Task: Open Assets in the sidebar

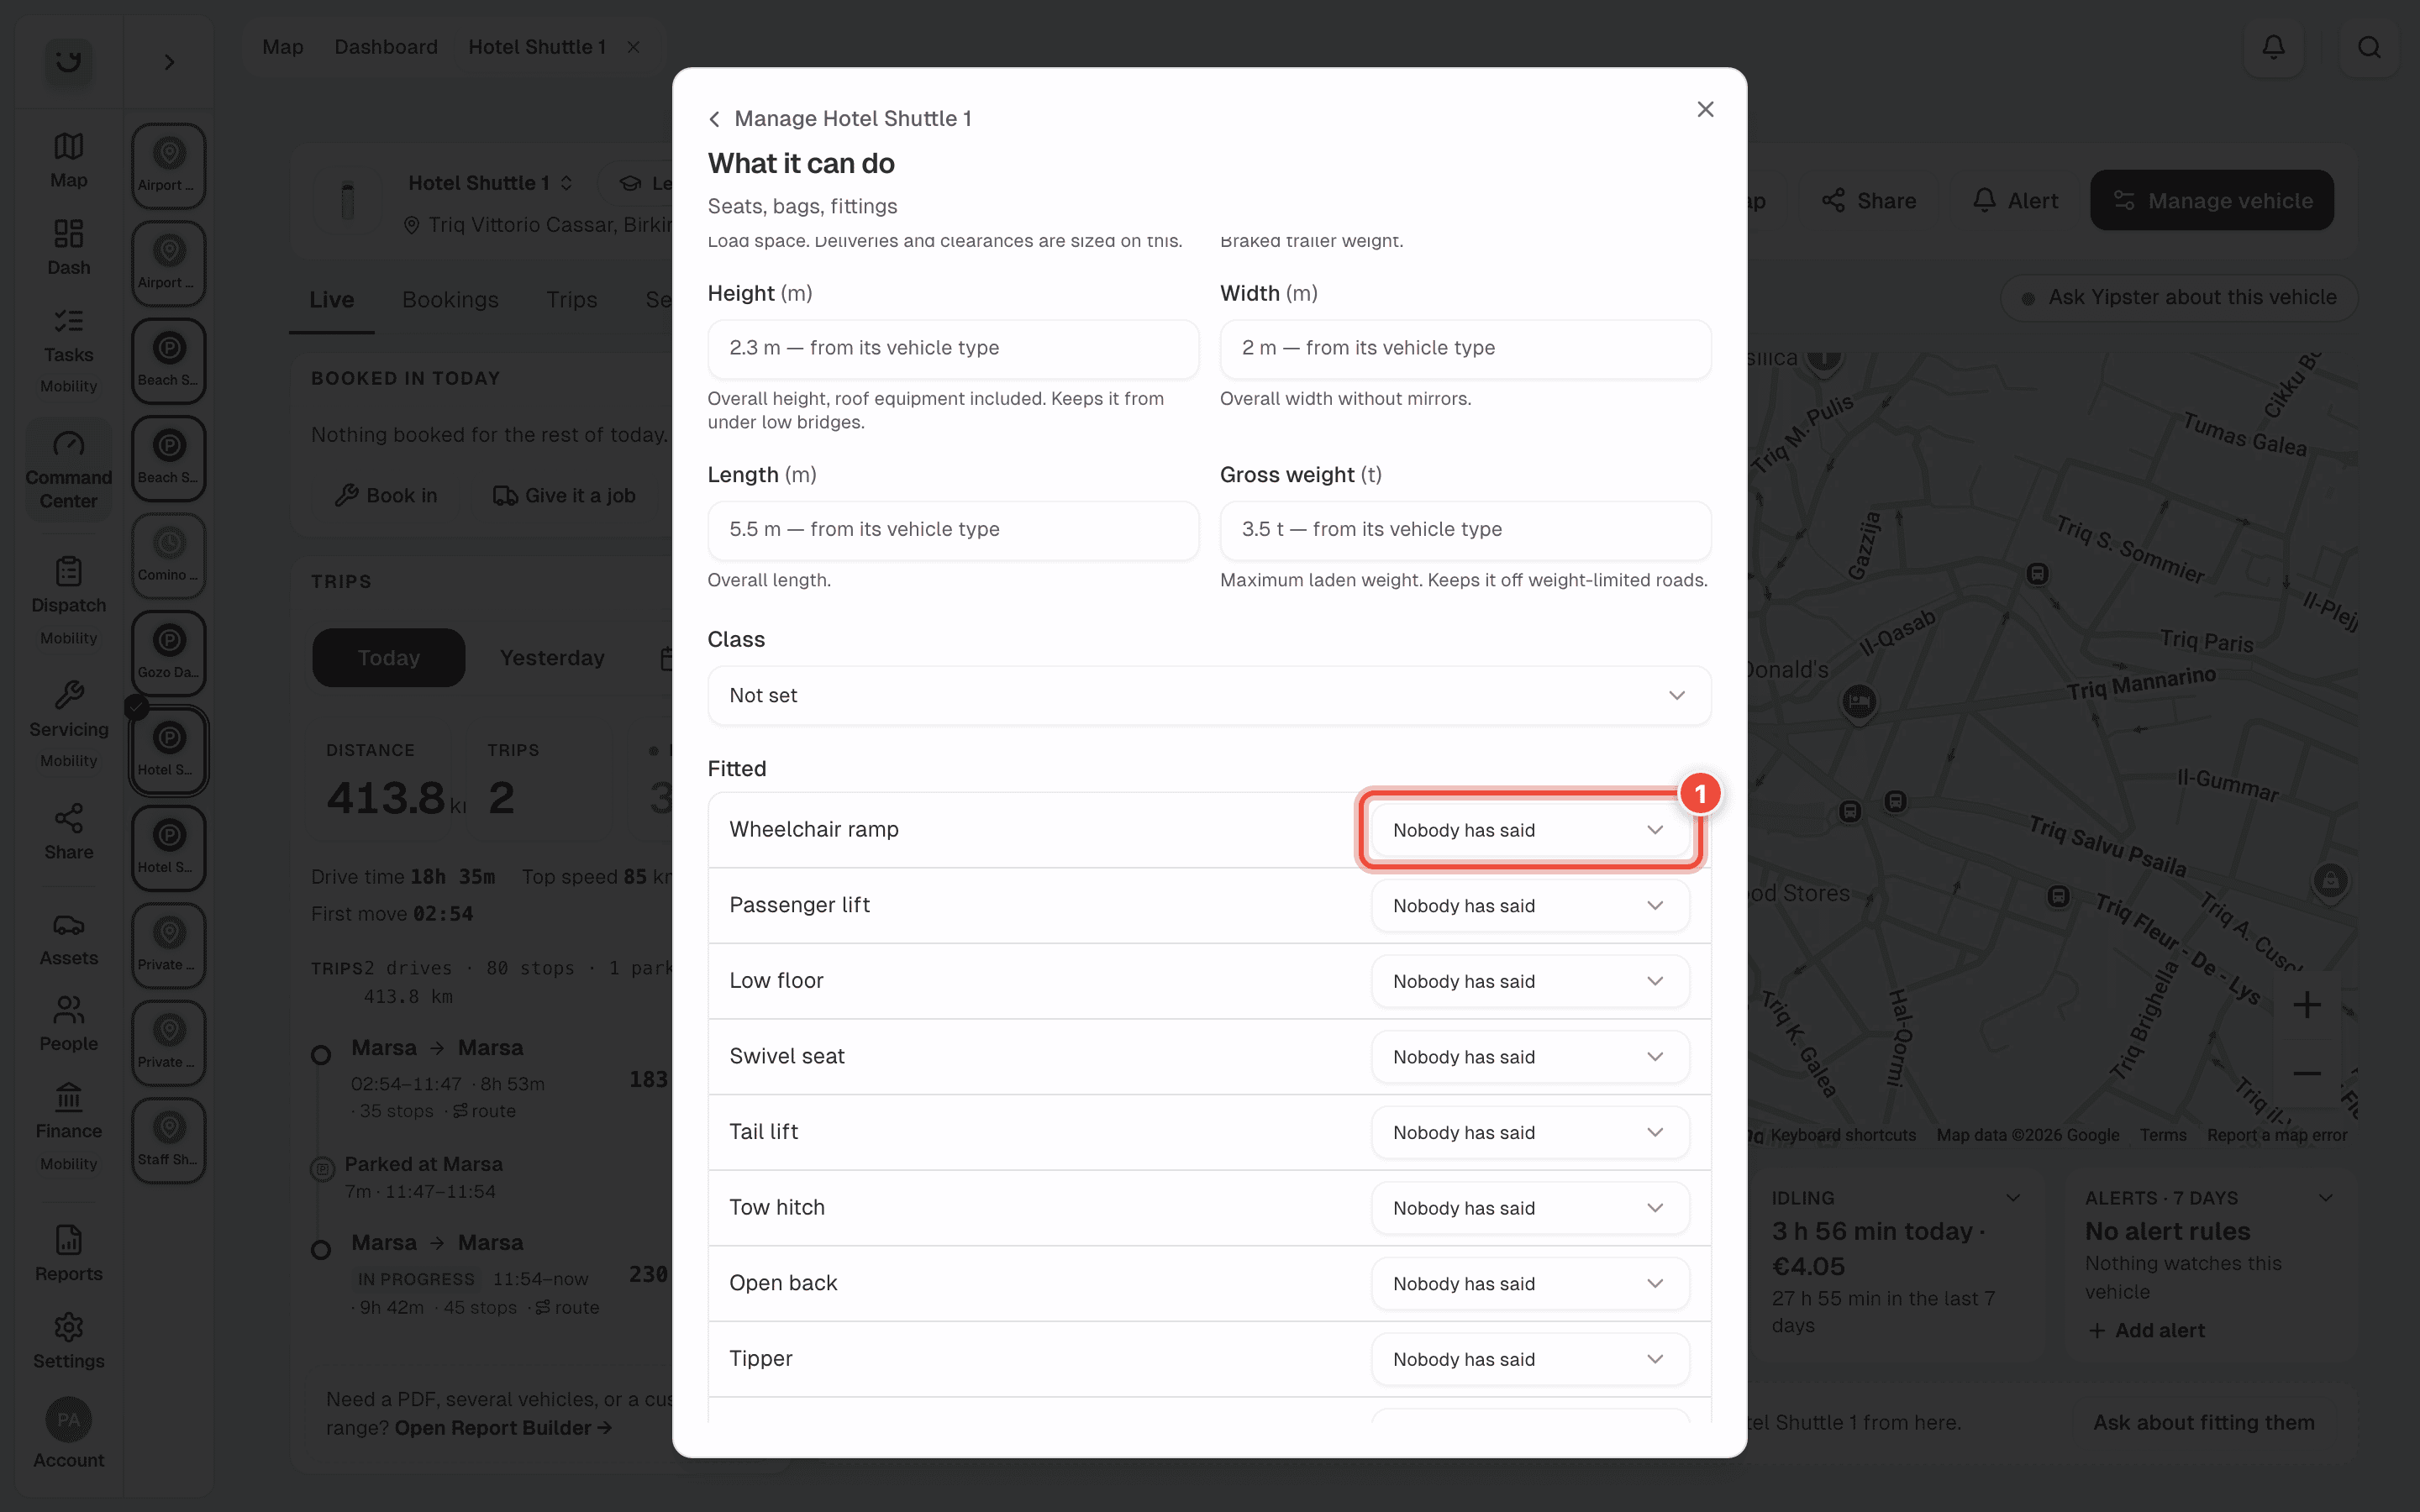Action: [x=68, y=939]
